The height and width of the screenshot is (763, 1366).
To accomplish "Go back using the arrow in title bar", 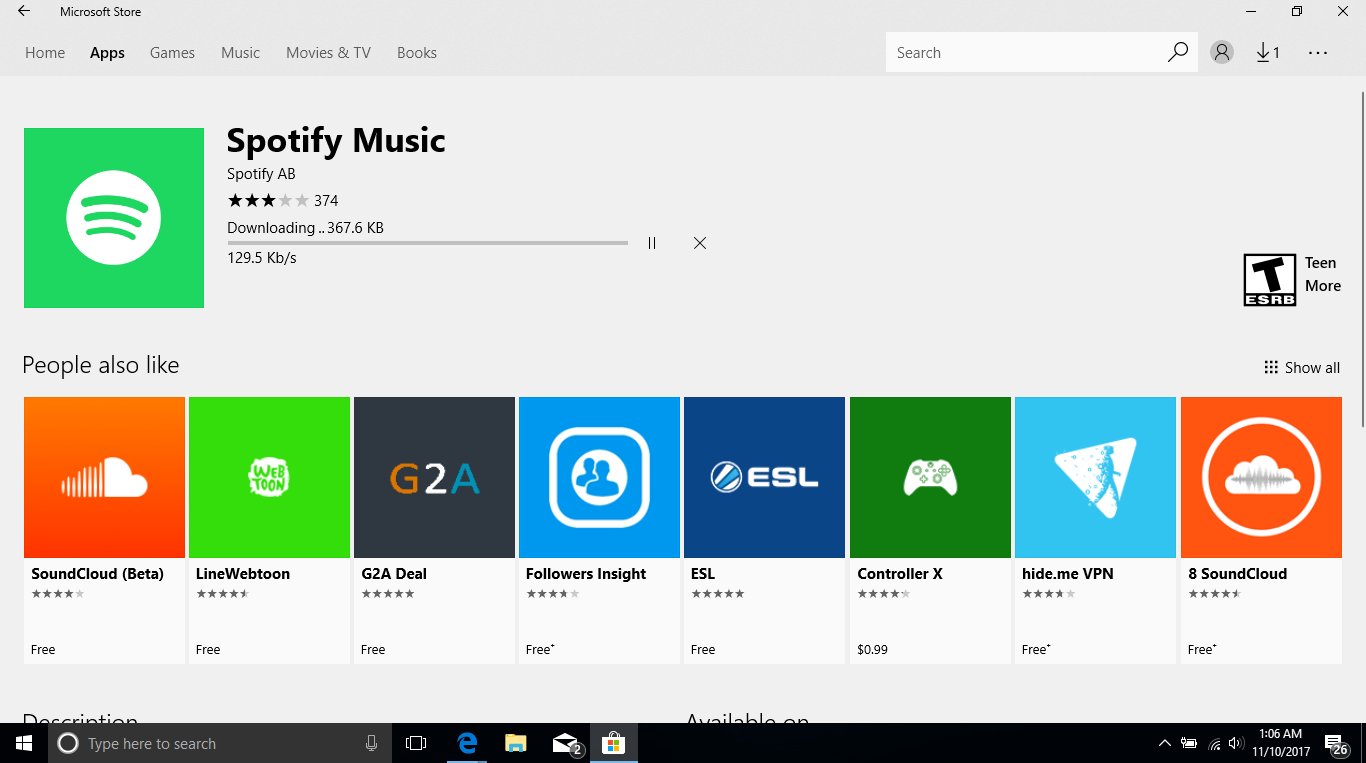I will (x=24, y=12).
